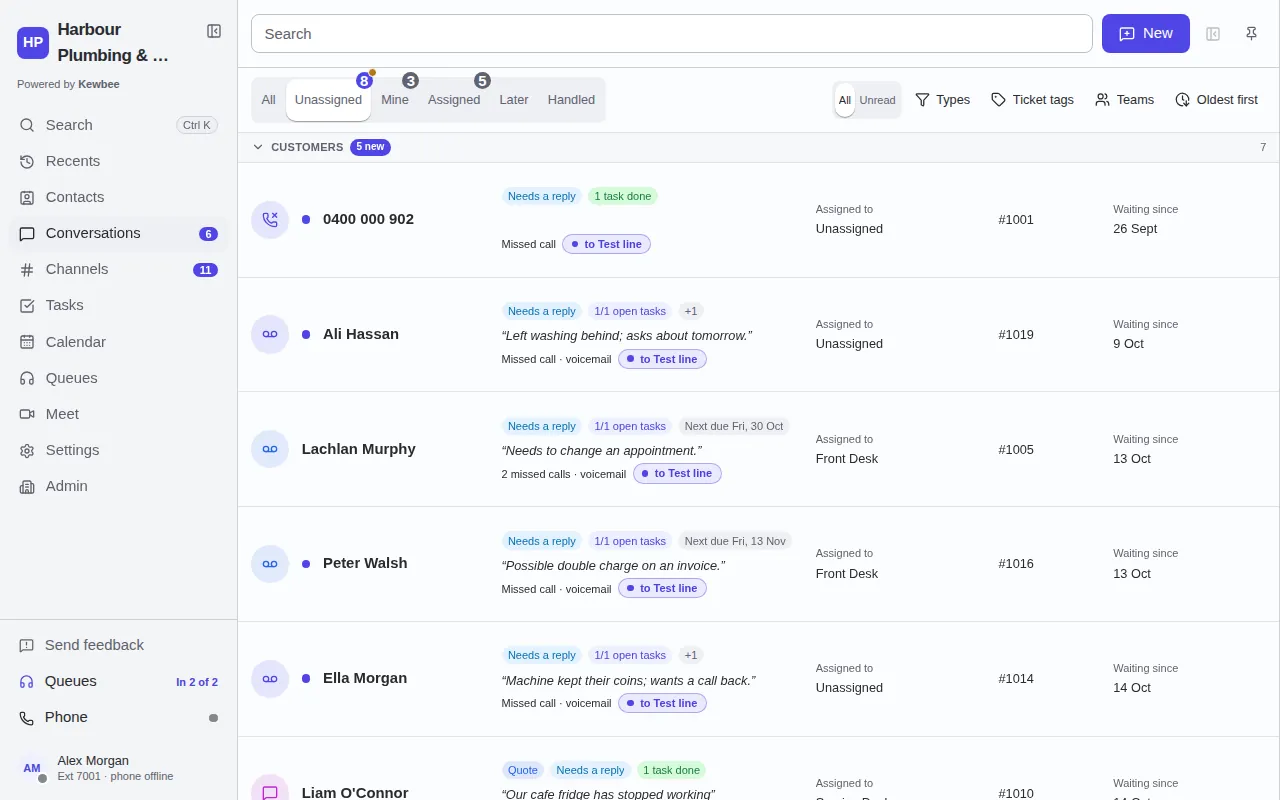The height and width of the screenshot is (800, 1280).
Task: Switch to the All conversations tab
Action: click(x=269, y=100)
